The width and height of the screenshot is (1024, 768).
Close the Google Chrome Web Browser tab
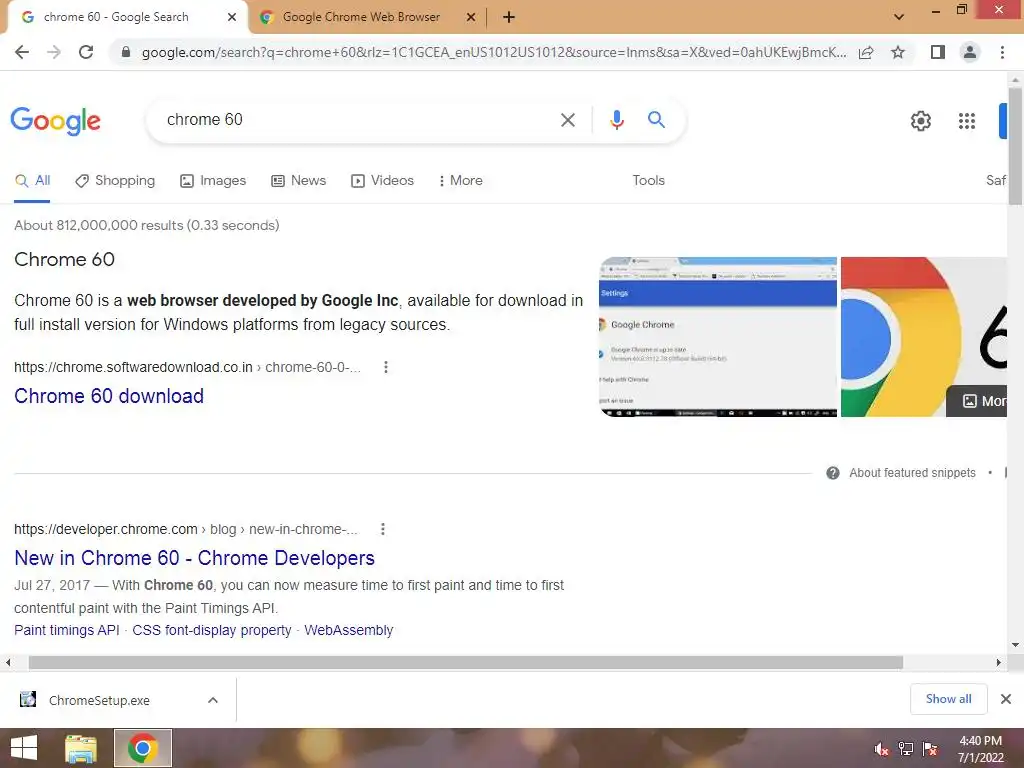(471, 17)
